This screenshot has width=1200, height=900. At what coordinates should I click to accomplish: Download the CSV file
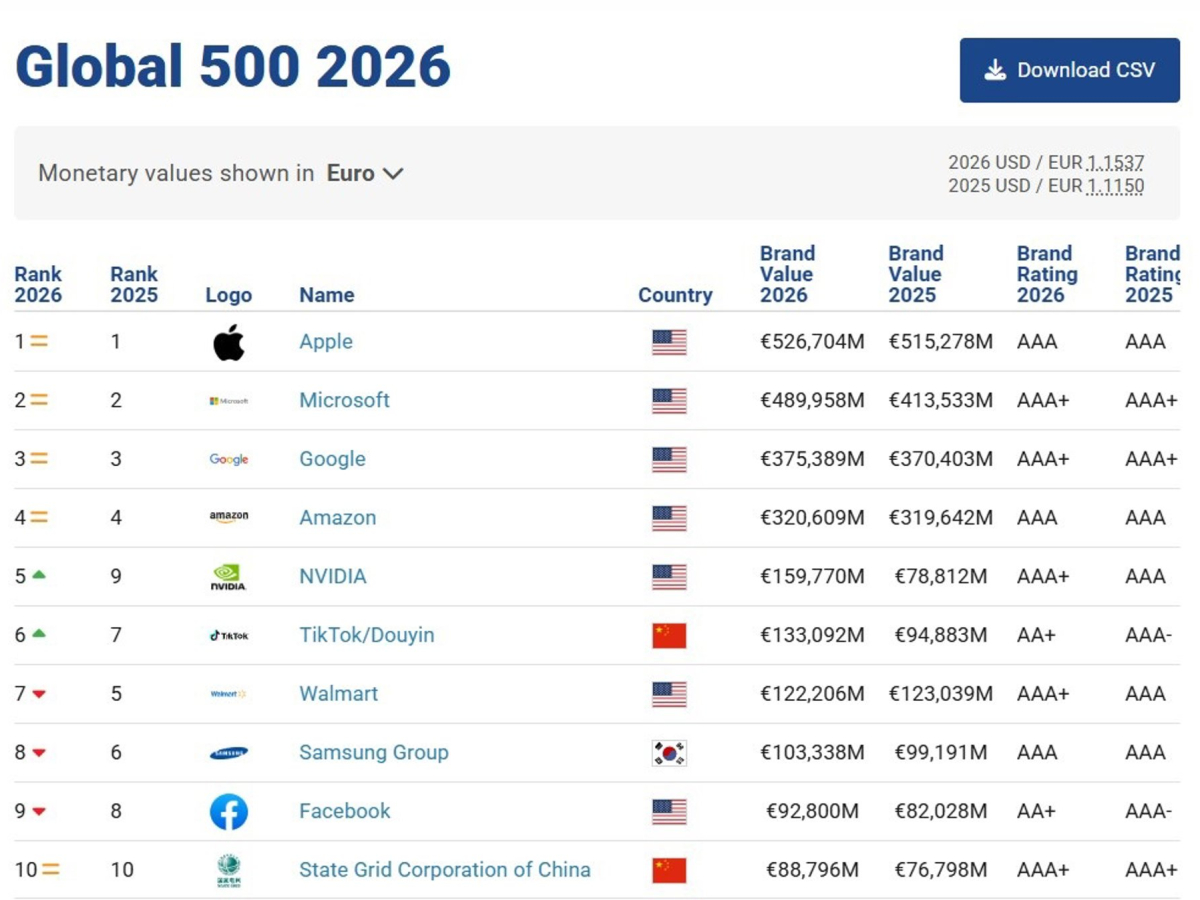coord(1069,70)
